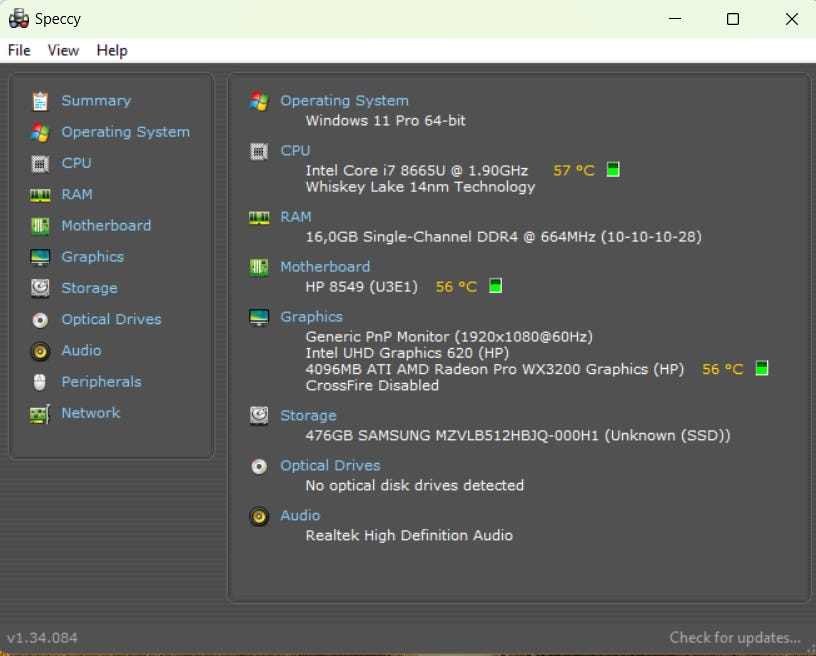Maximize the Speccy window
Screen dimensions: 816x656
(733, 19)
